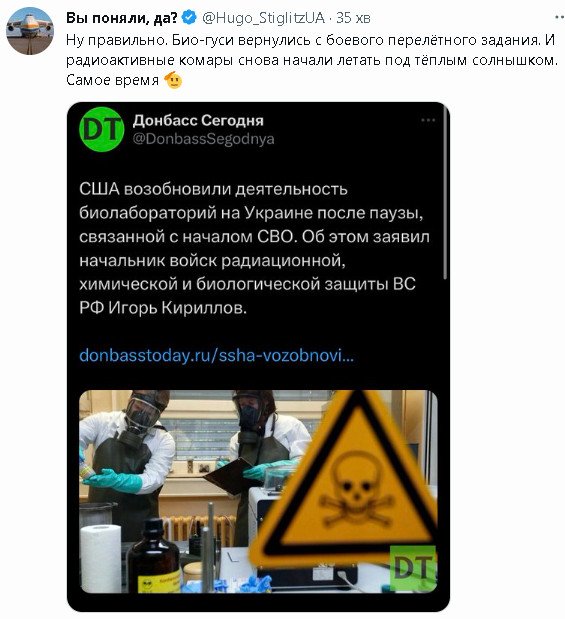
Task: Click the author name Вы поняли, да?
Action: point(122,18)
